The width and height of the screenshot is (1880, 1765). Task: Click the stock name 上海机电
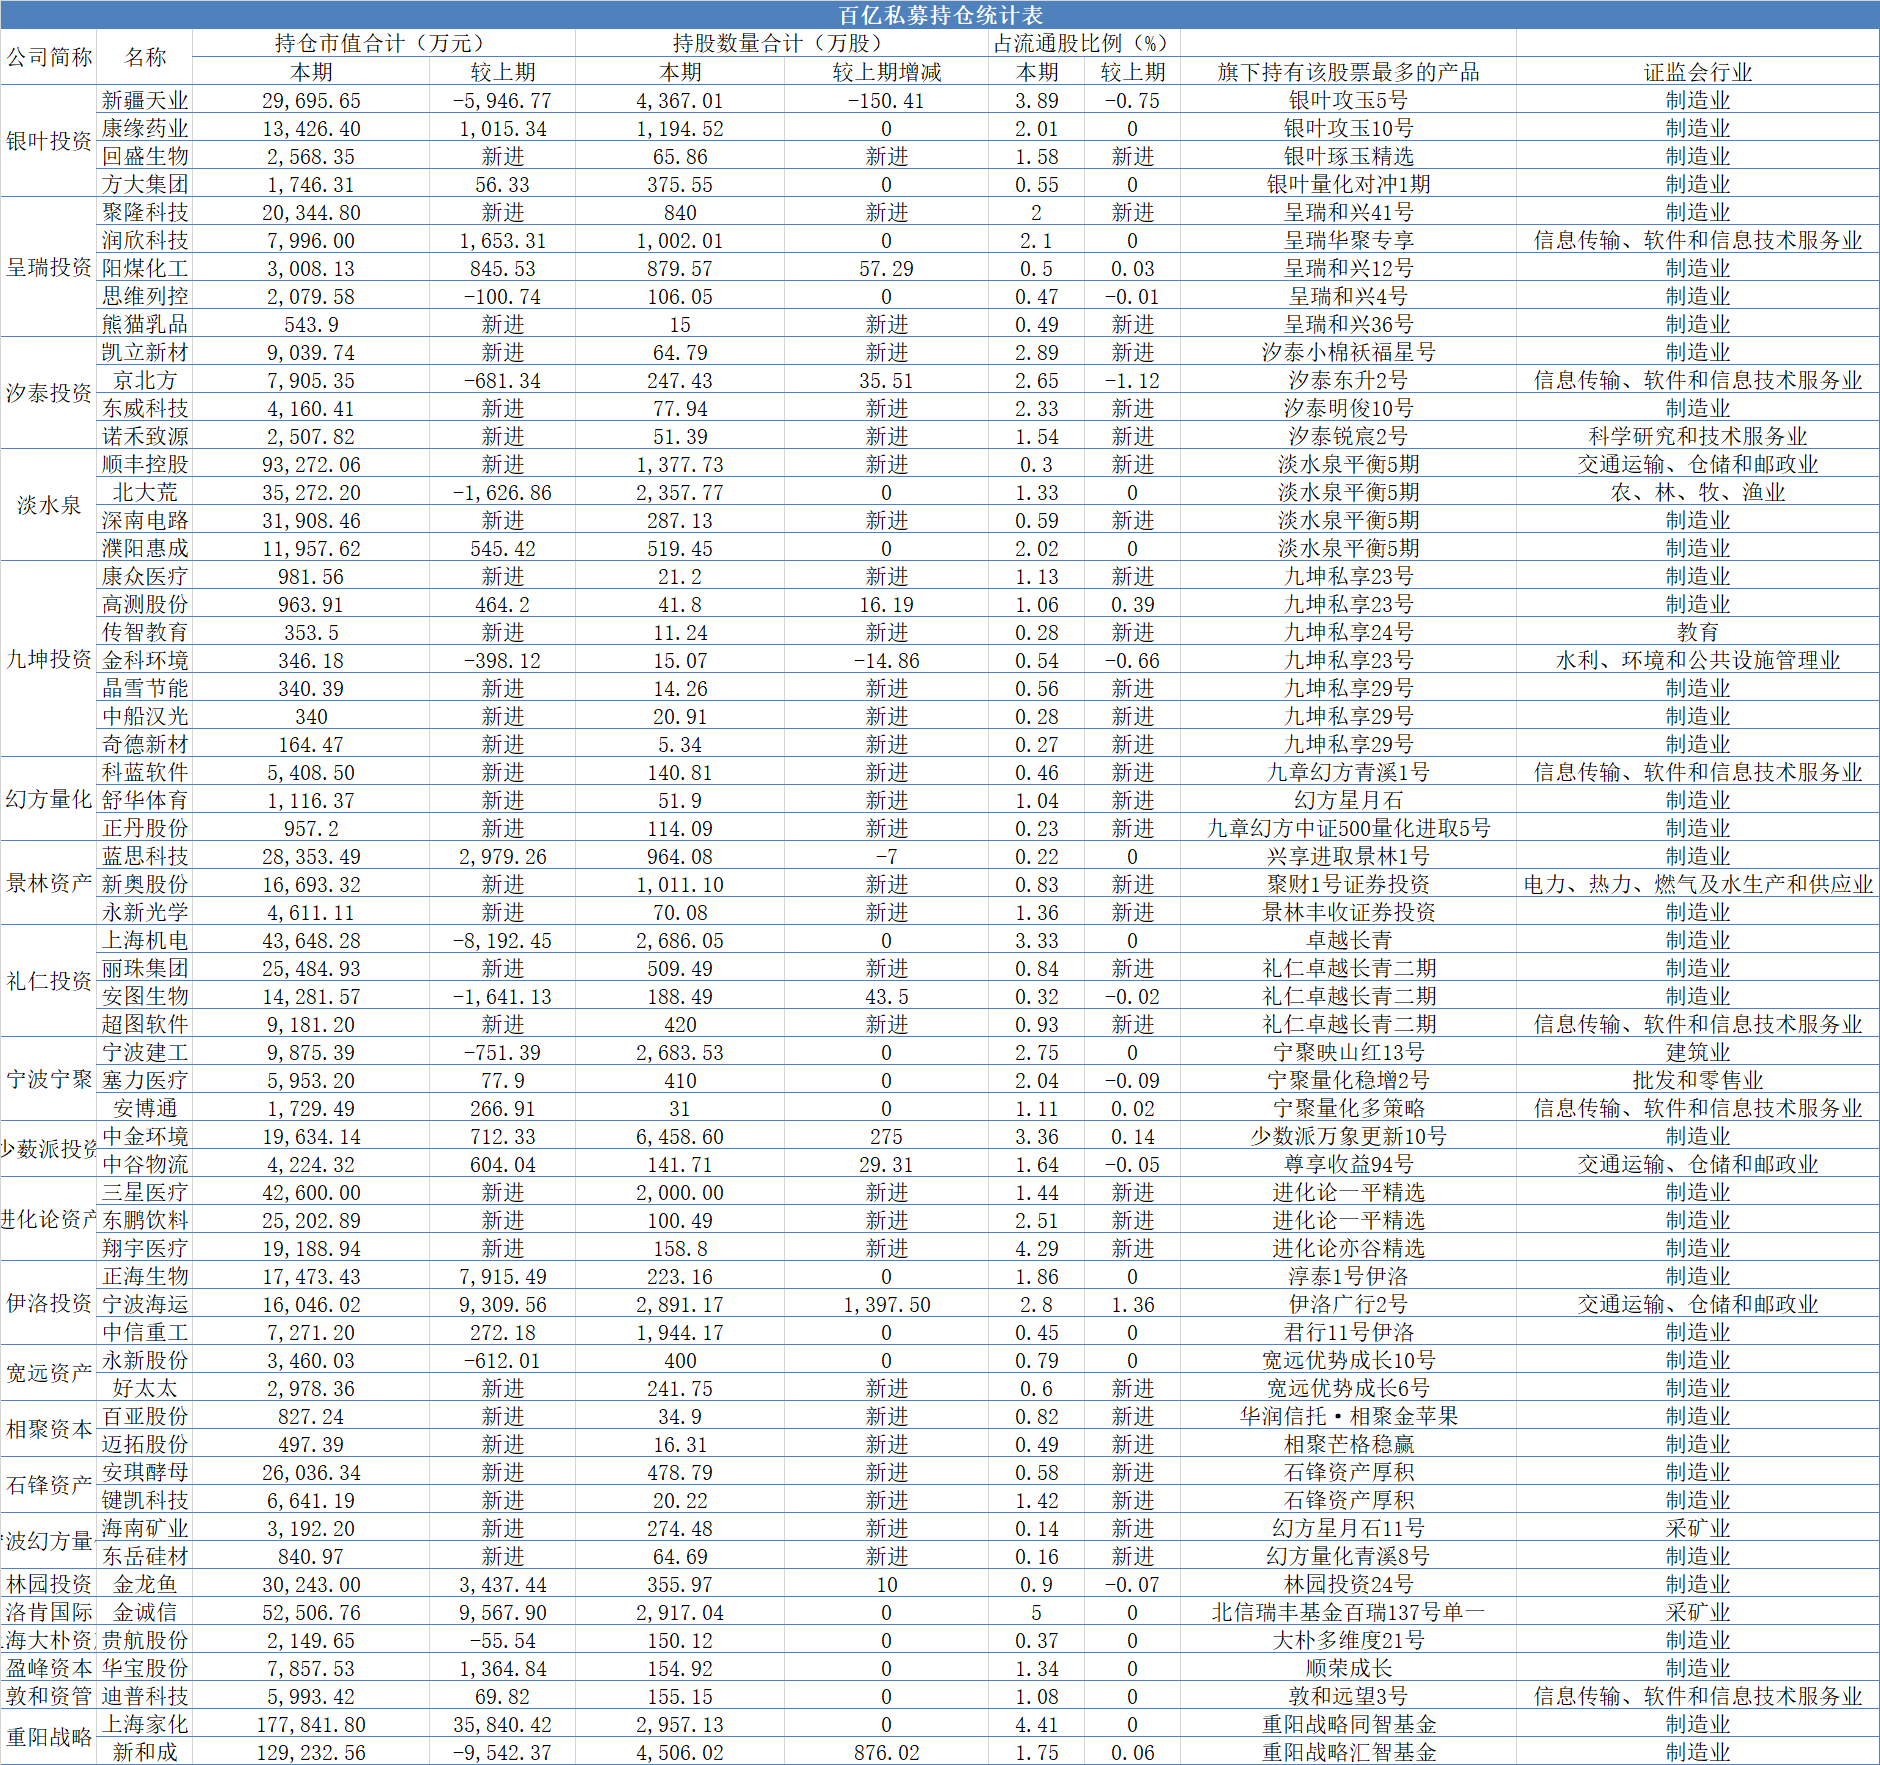[145, 940]
